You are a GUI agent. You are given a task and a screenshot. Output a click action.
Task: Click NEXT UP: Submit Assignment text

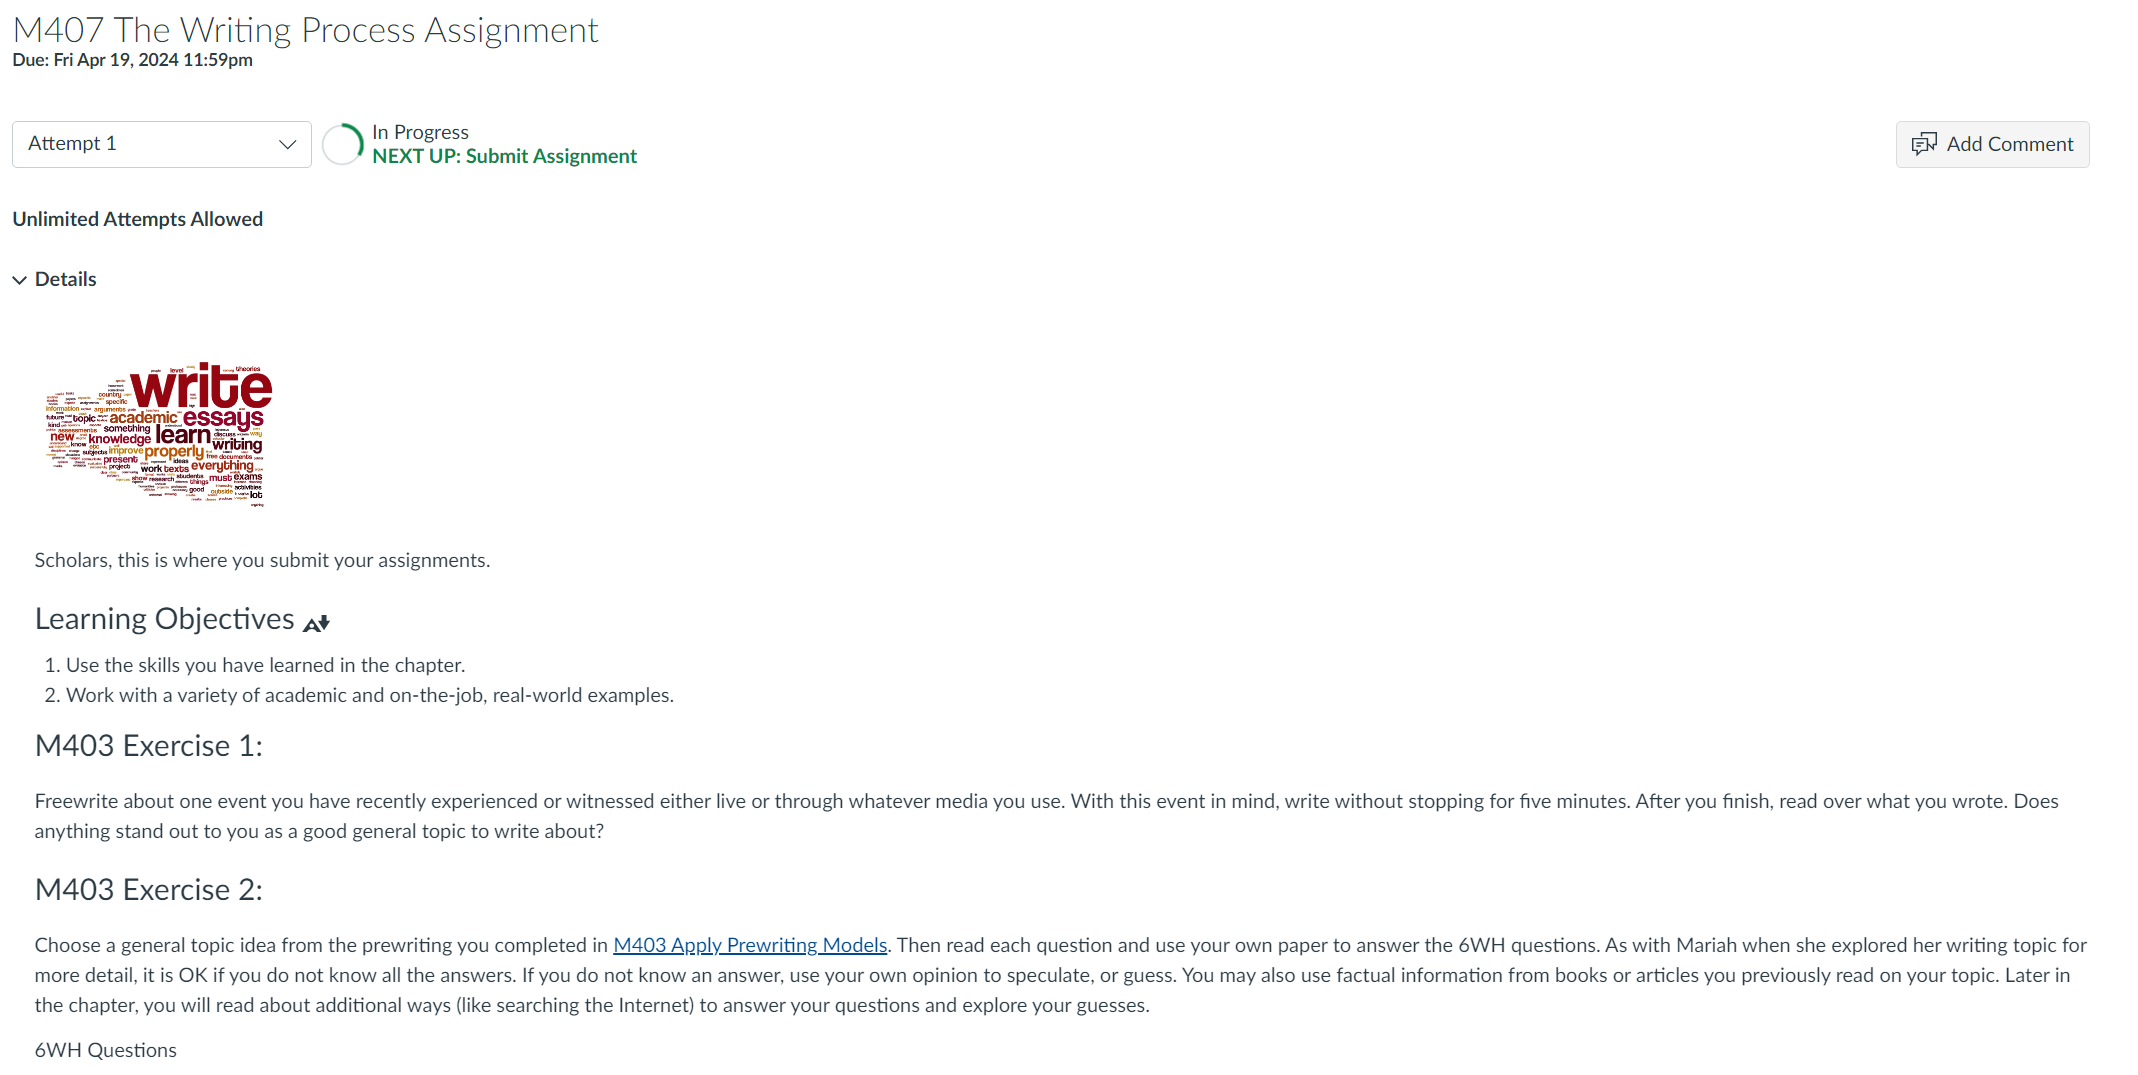pos(504,156)
